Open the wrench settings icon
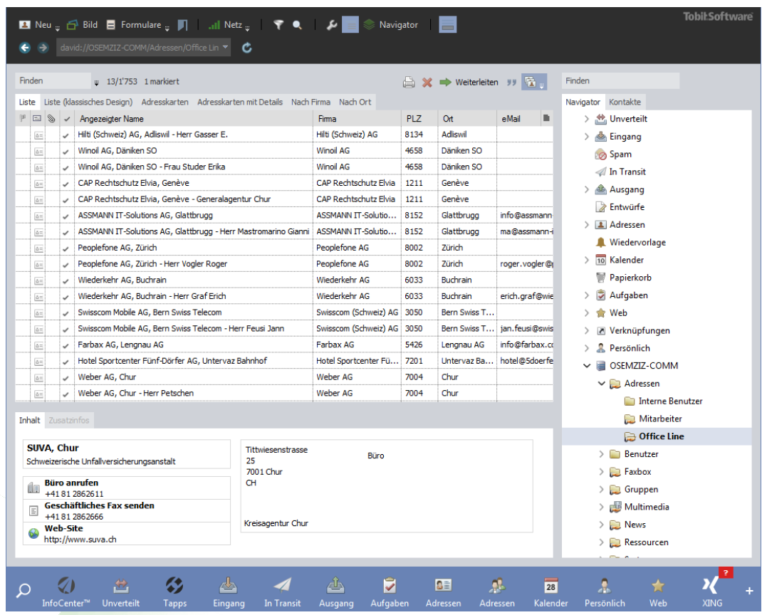 pyautogui.click(x=332, y=25)
